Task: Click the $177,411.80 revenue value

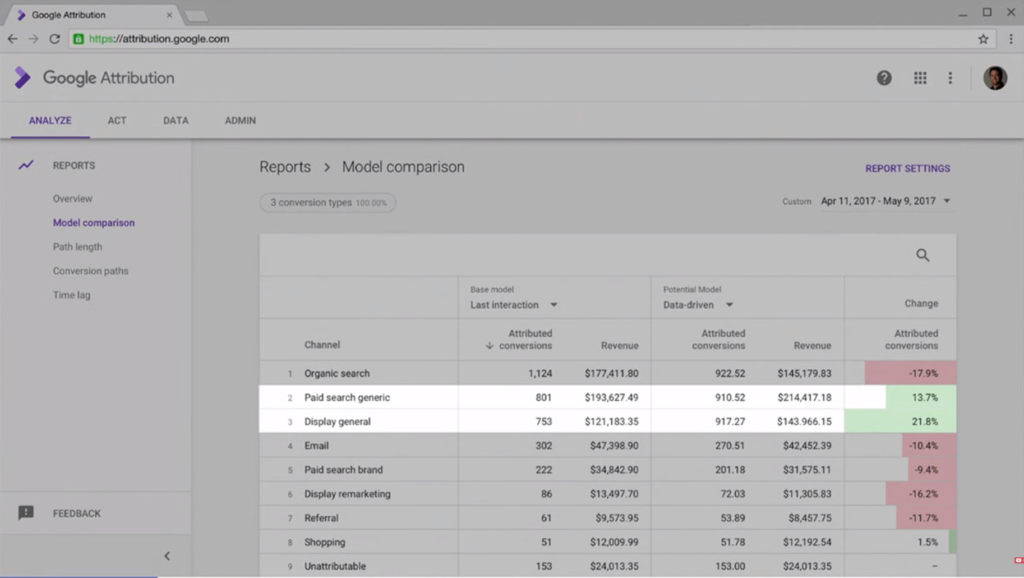Action: pos(611,374)
